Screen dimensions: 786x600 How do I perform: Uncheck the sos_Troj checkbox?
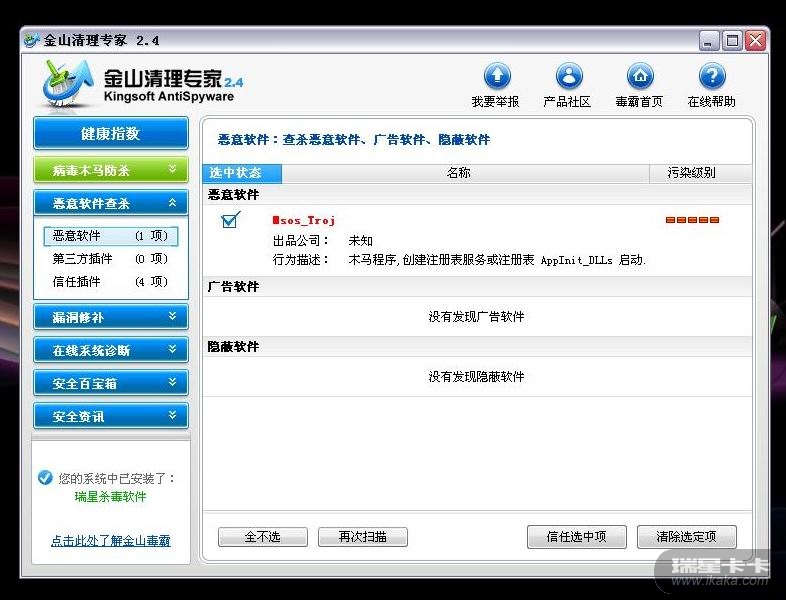[230, 220]
